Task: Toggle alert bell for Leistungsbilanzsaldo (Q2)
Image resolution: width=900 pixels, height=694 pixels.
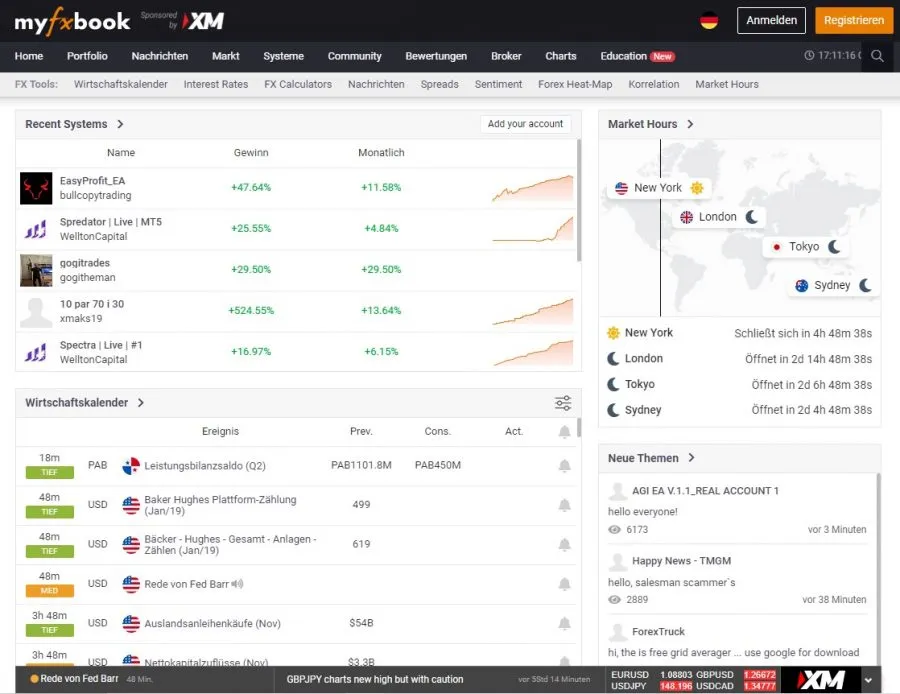Action: [x=564, y=466]
